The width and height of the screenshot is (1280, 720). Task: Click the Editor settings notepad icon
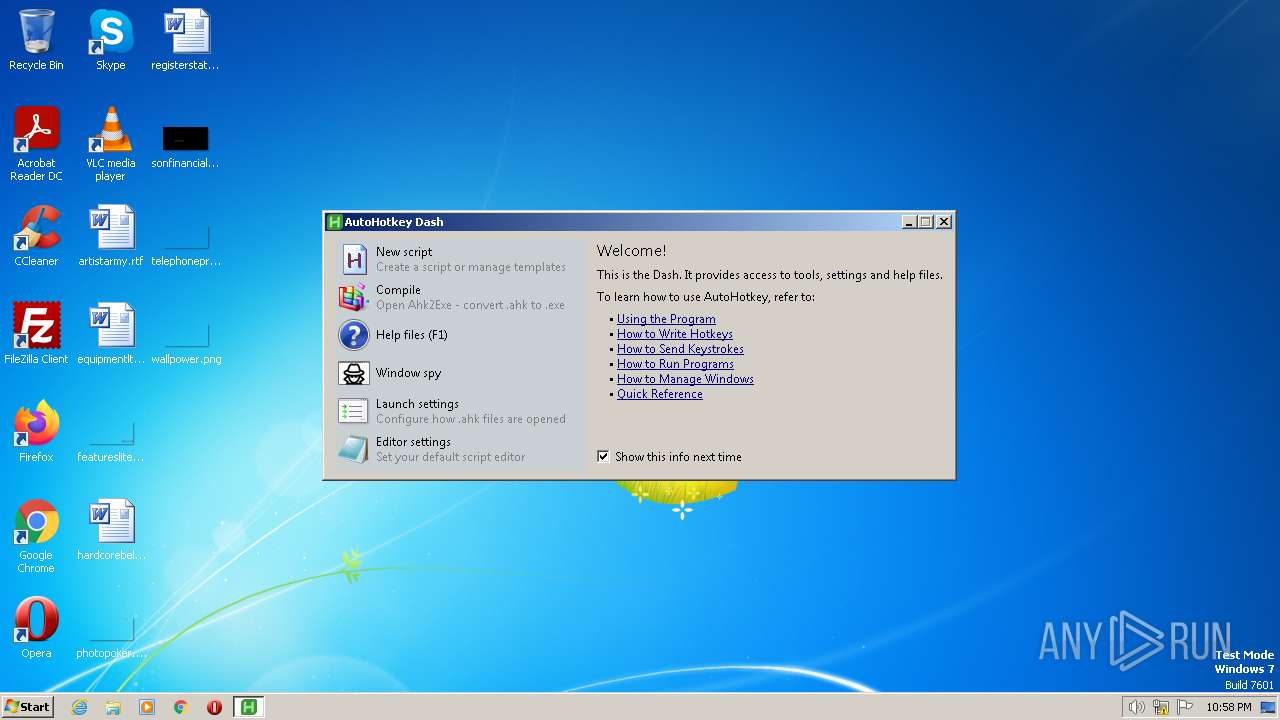(353, 449)
